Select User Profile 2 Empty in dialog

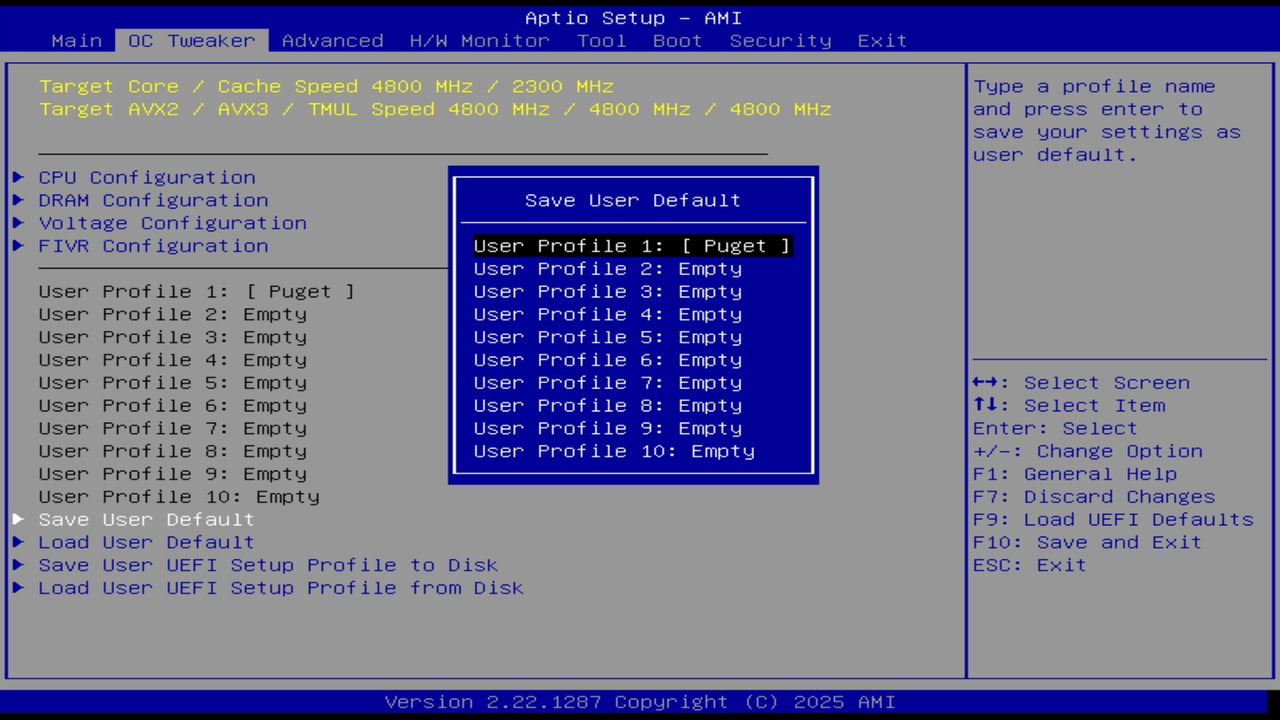pos(608,269)
